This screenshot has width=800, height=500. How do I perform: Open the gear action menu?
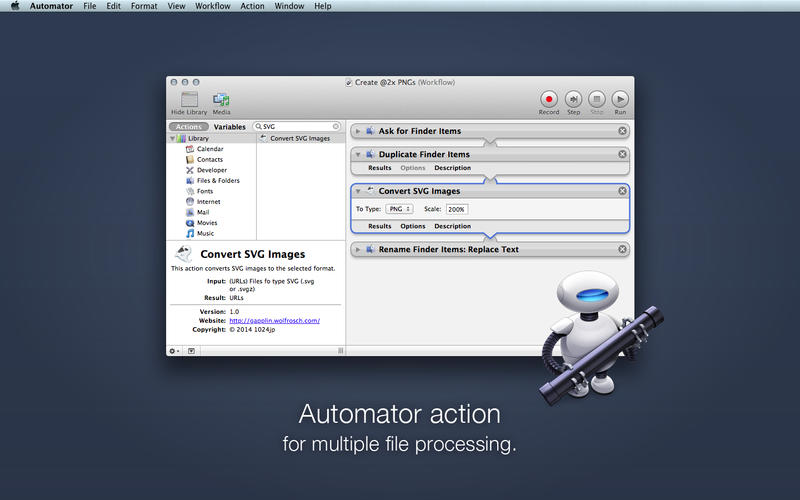pos(174,351)
